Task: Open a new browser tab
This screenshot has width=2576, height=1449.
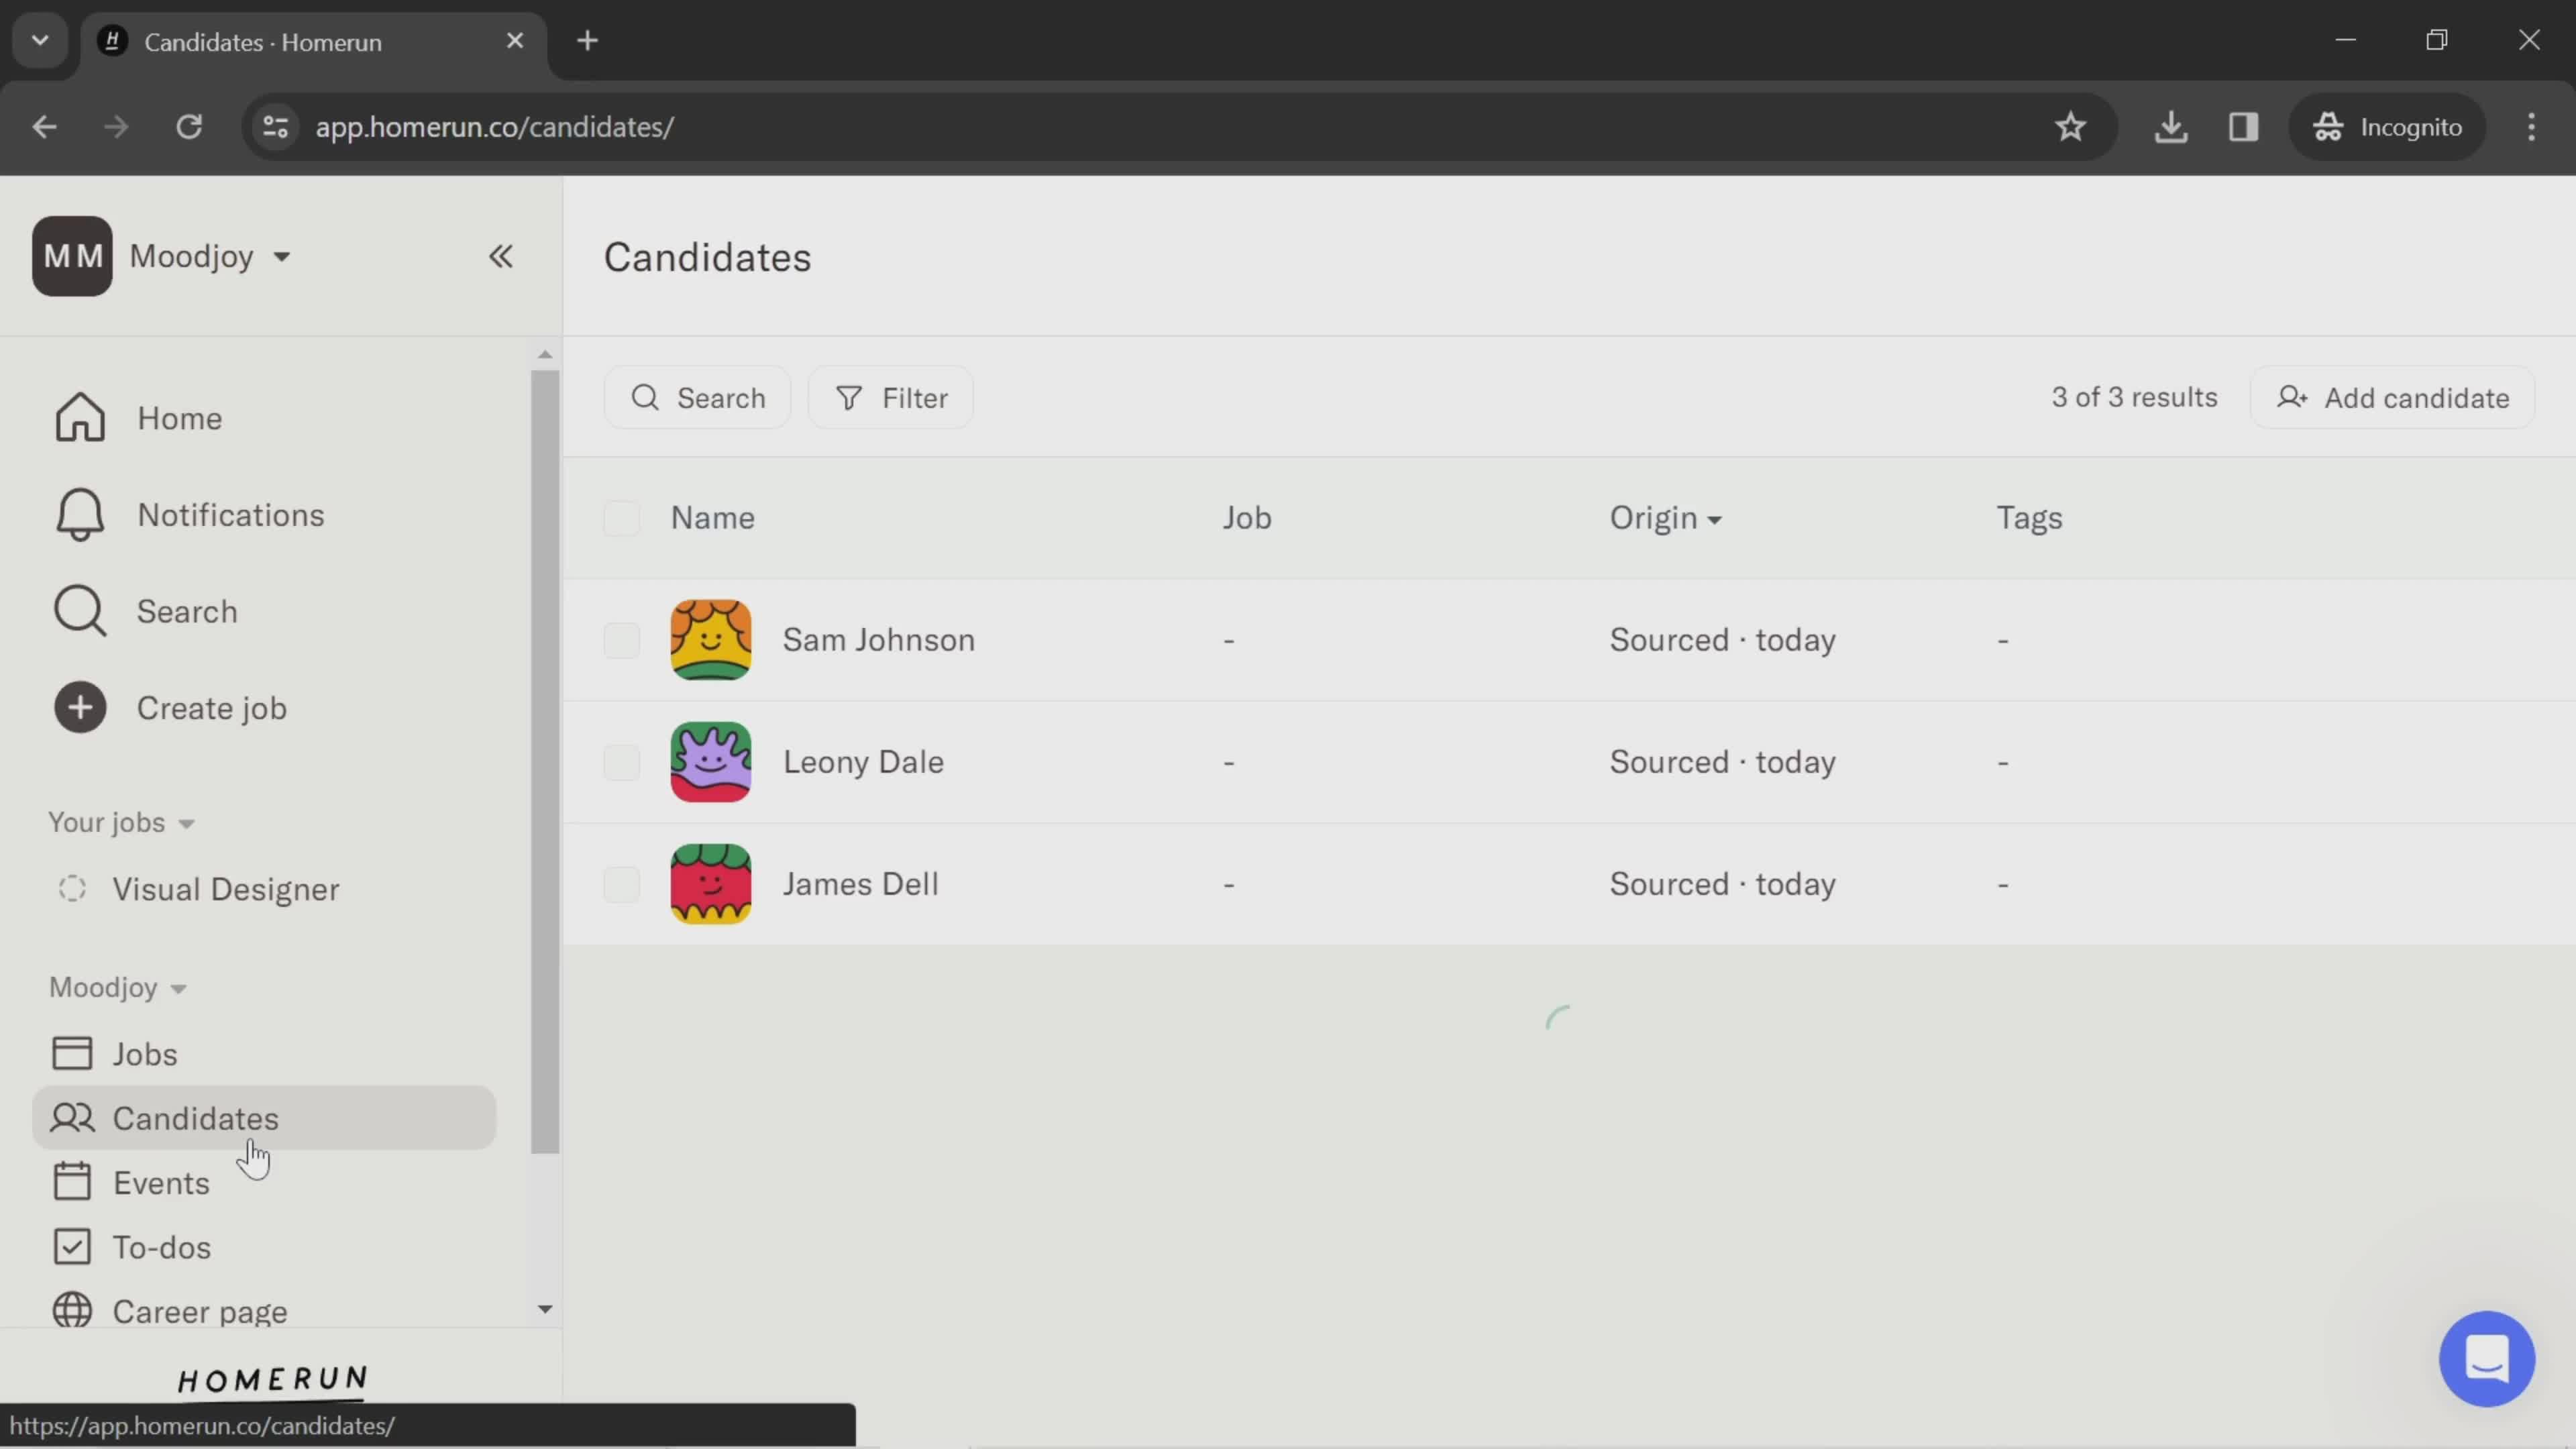Action: click(588, 41)
